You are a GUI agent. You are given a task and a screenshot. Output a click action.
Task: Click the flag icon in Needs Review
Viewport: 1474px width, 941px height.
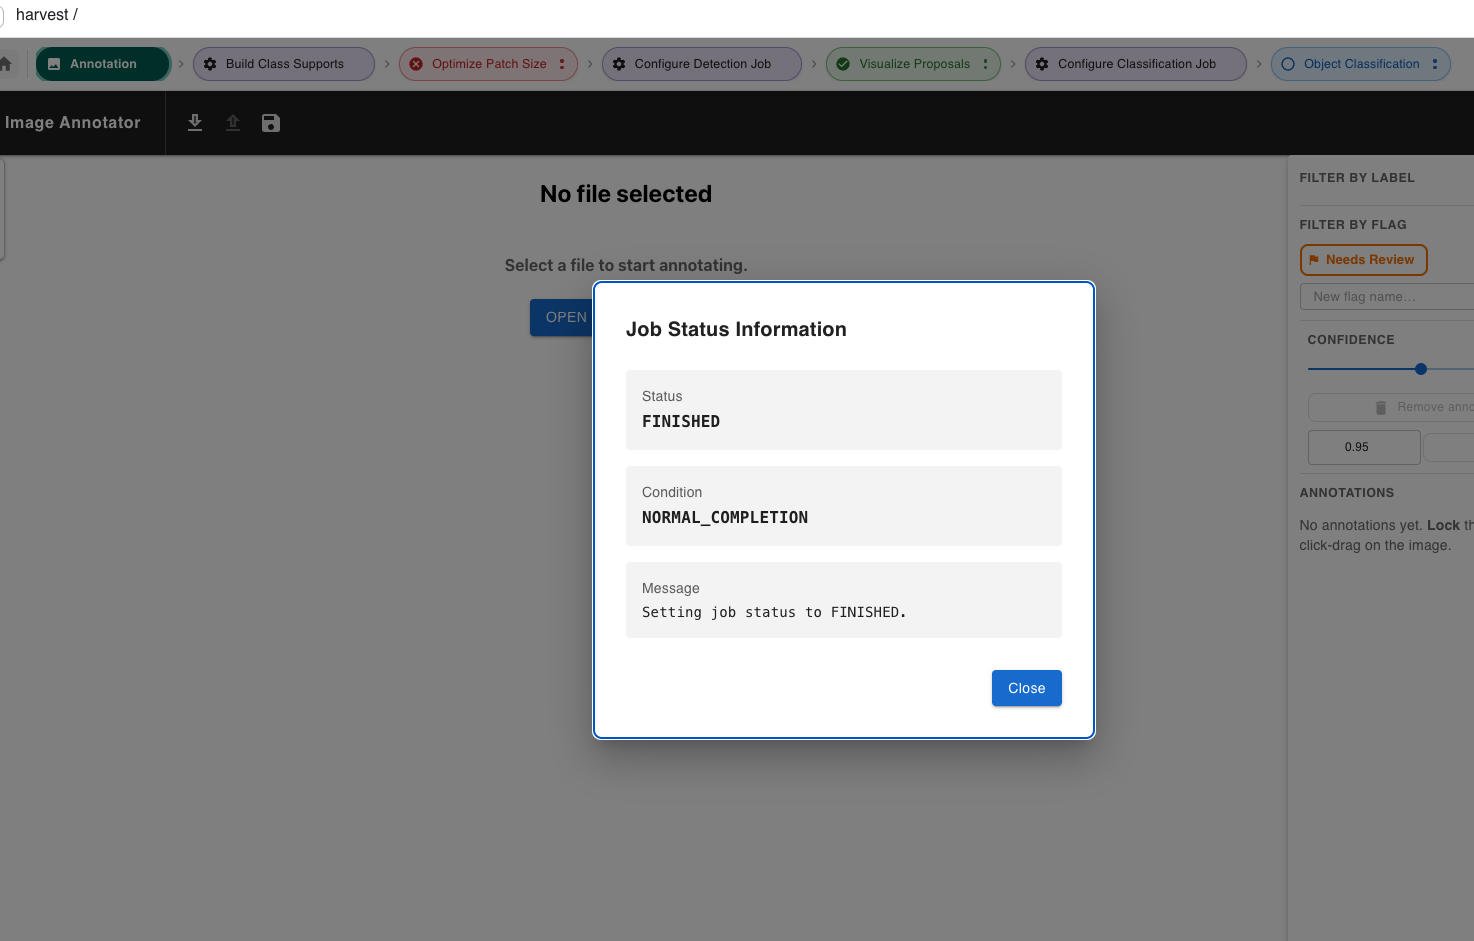(x=1314, y=260)
